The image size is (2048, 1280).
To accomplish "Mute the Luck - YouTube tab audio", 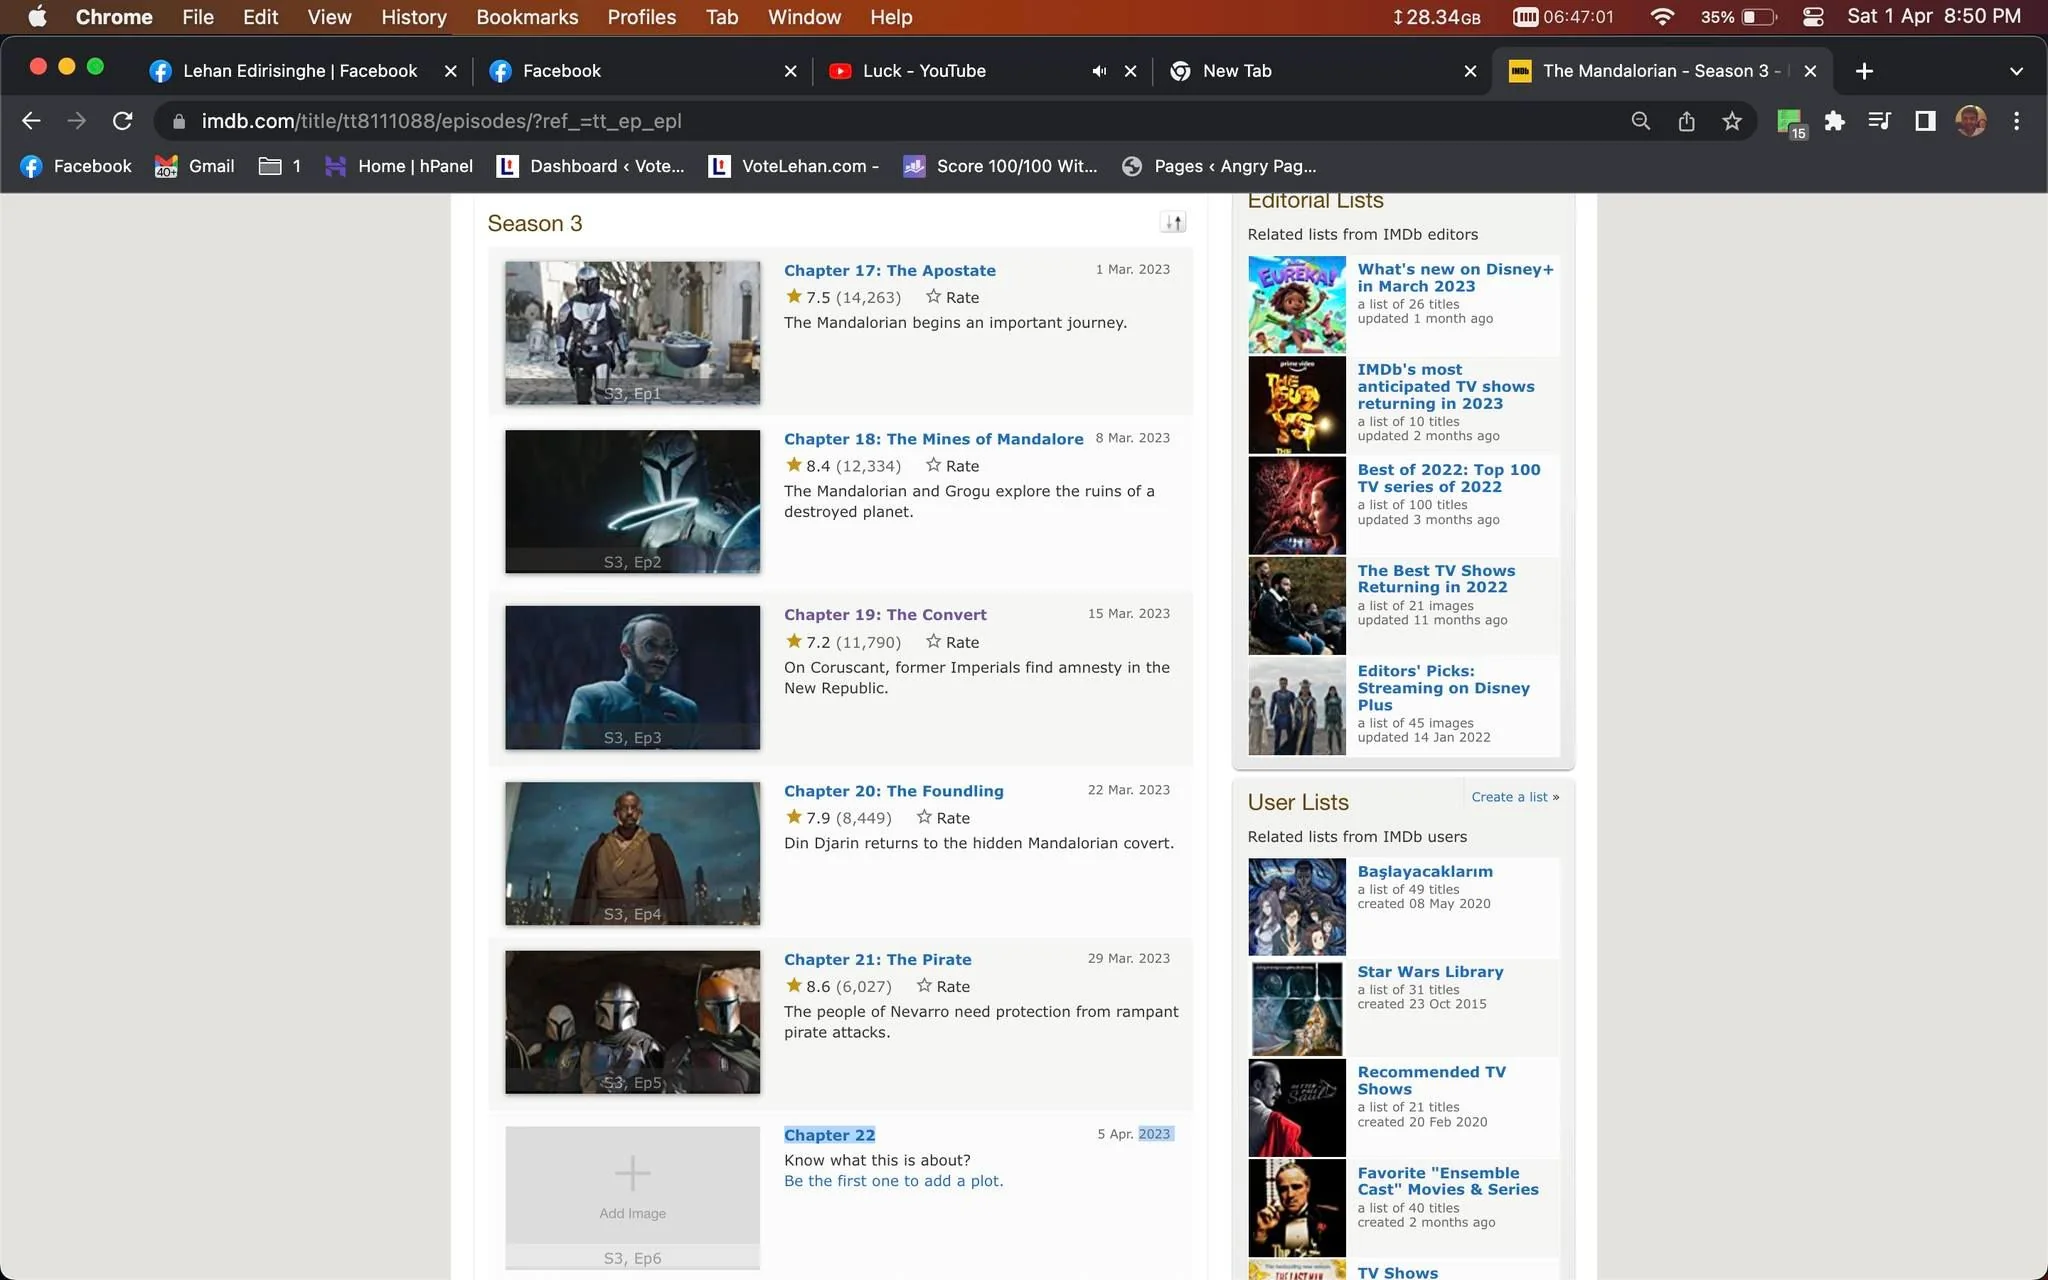I will (1099, 71).
